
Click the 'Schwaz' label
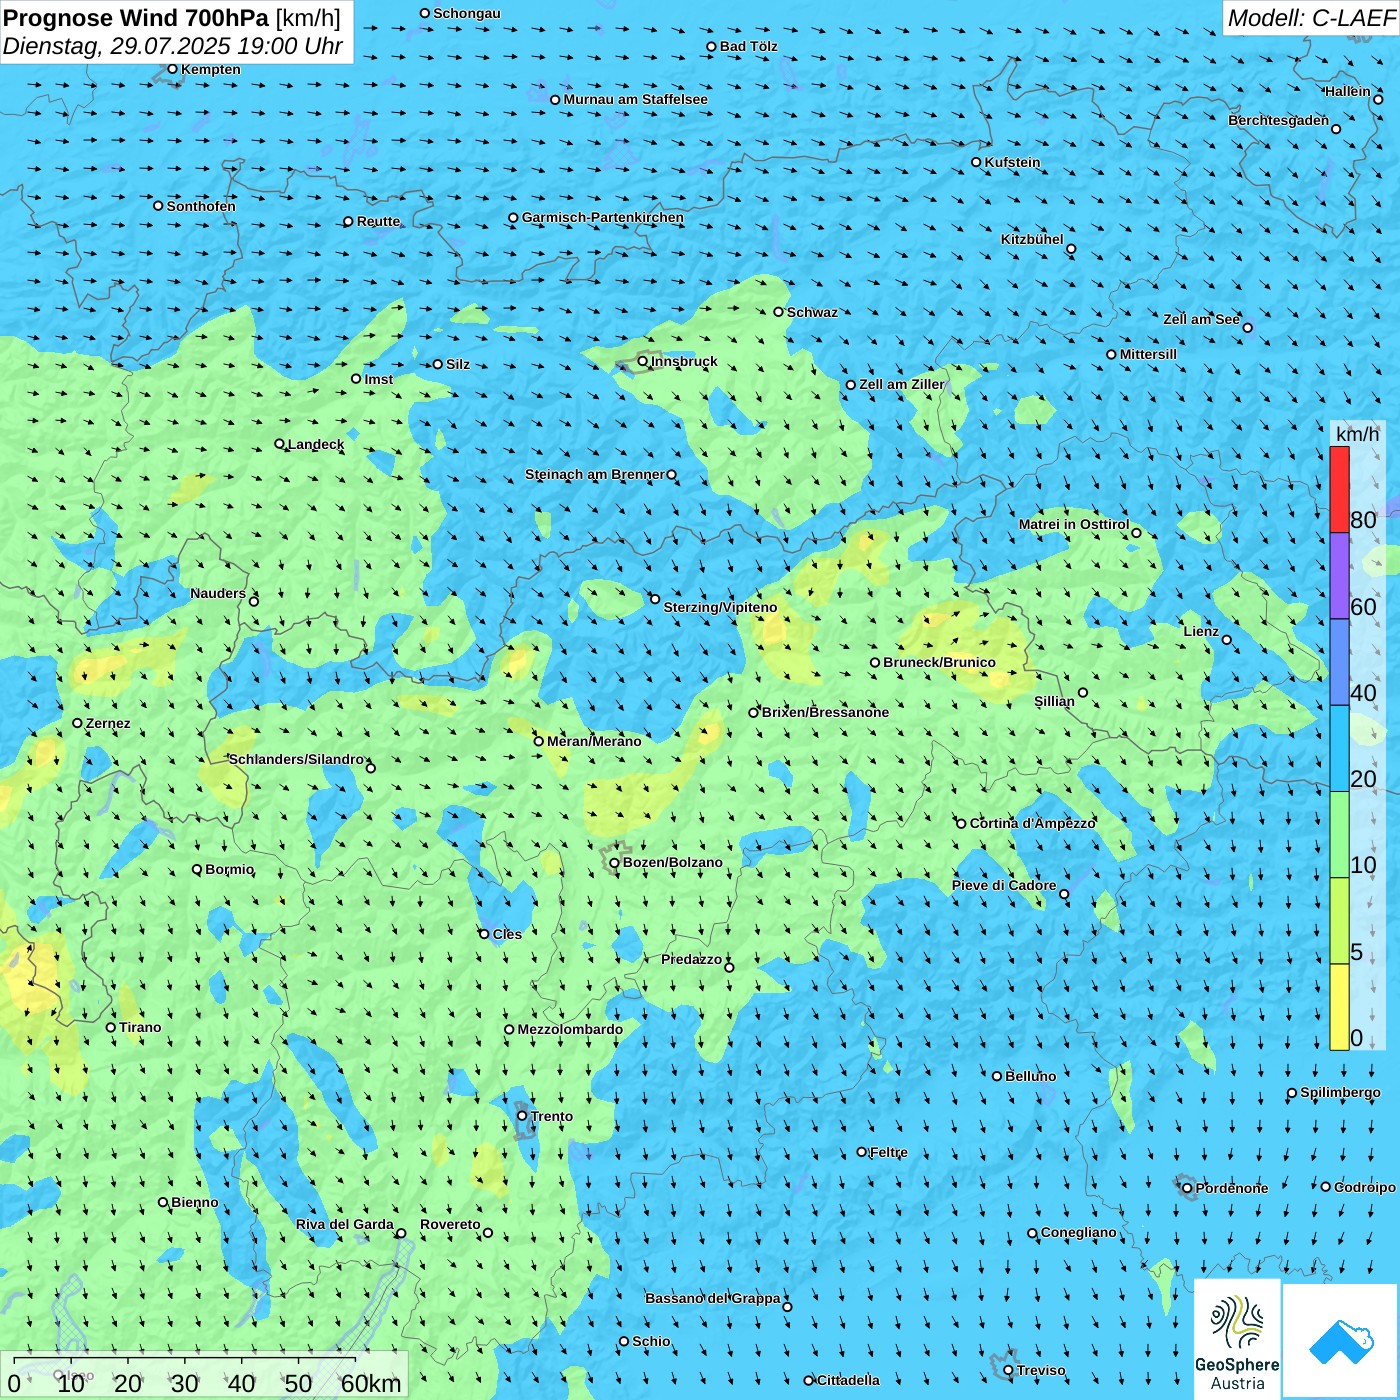pos(812,312)
